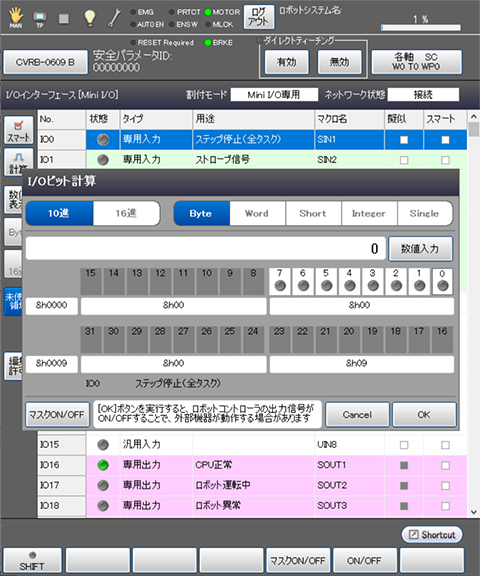480x576 pixels.
Task: Click the table scrollbar down arrow
Action: pyautogui.click(x=473, y=512)
